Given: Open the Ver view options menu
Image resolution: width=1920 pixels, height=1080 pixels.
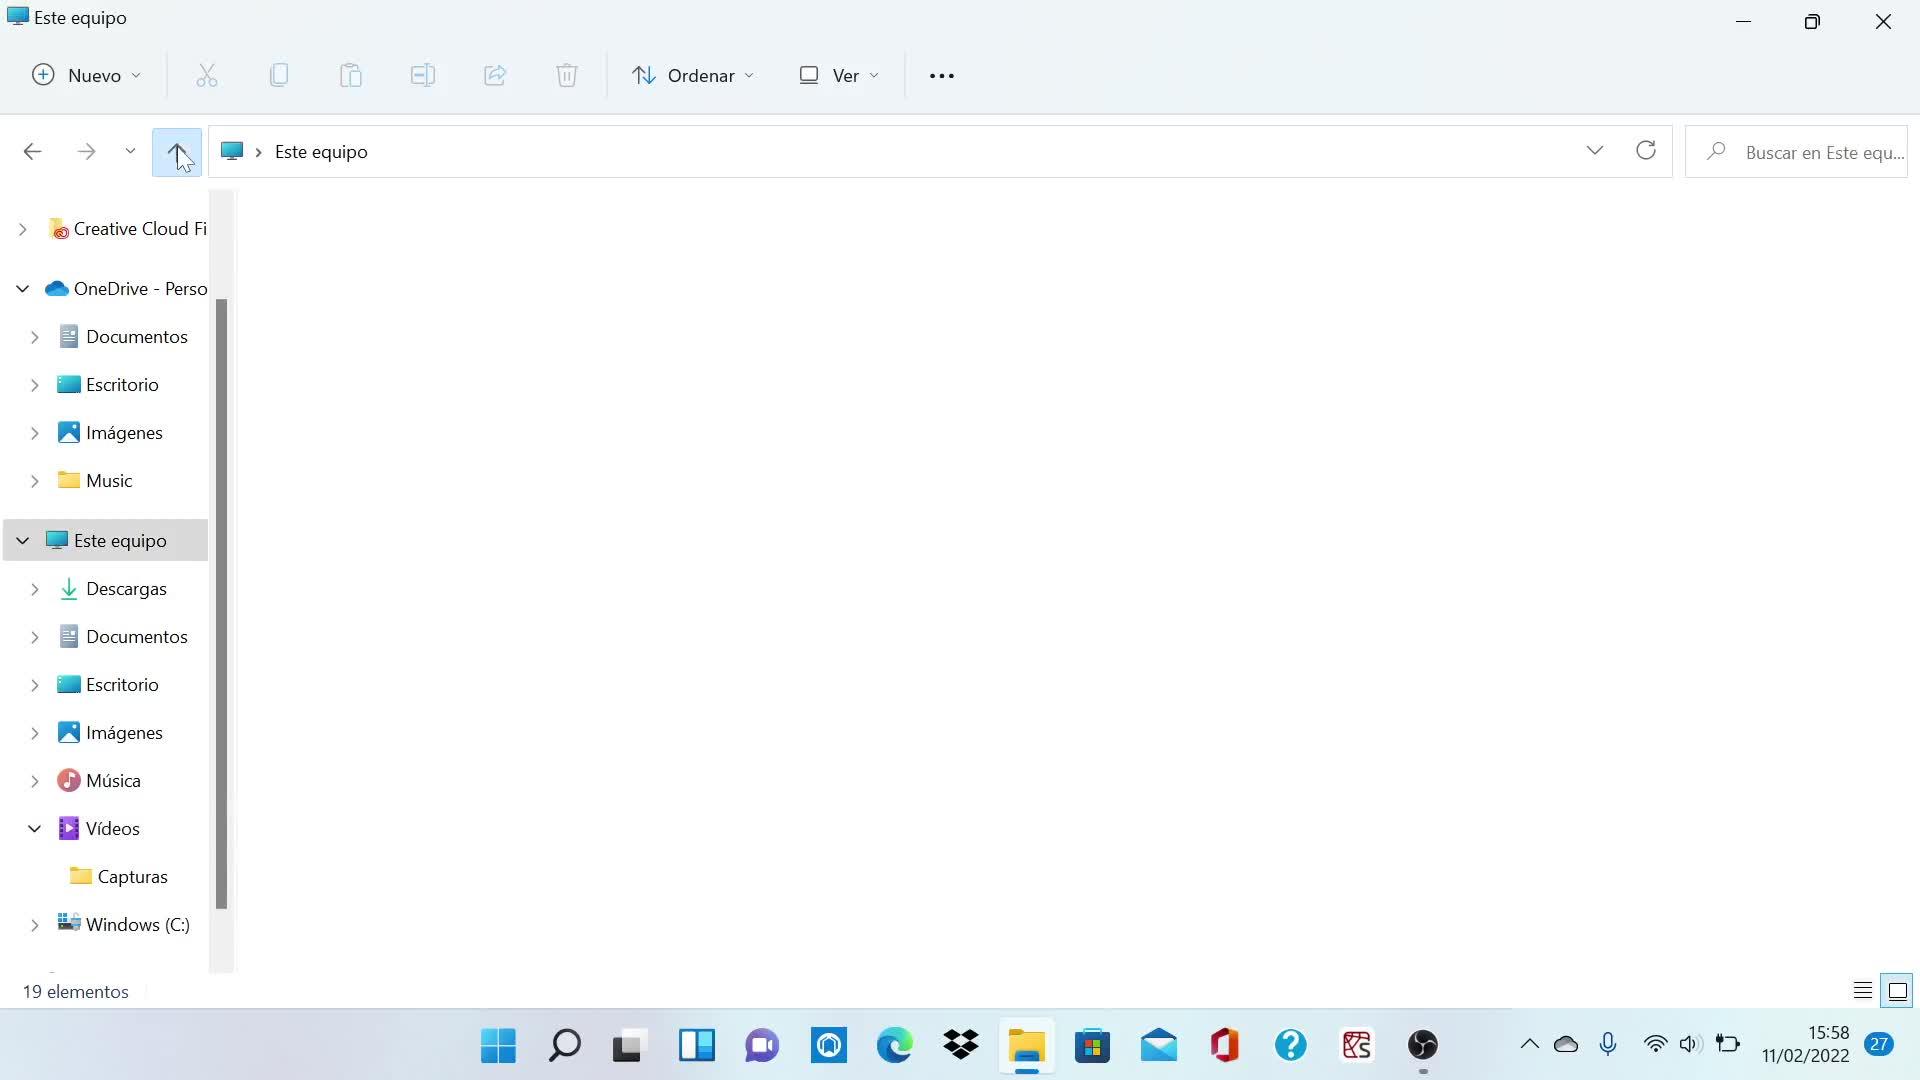Looking at the screenshot, I should (839, 76).
